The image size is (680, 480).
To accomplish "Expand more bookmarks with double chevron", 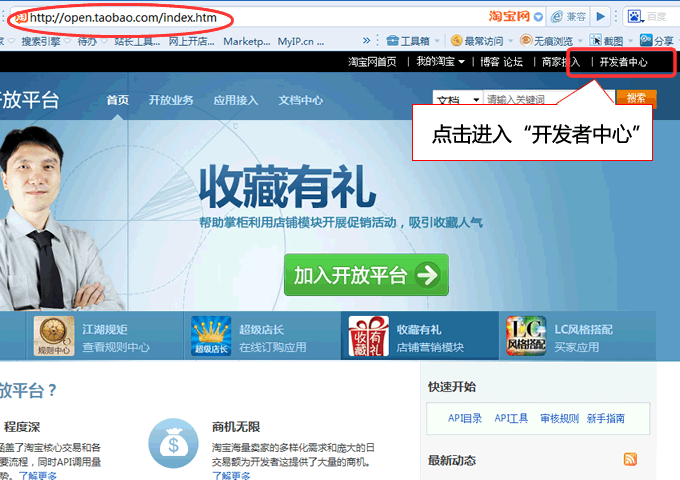I will pos(366,40).
